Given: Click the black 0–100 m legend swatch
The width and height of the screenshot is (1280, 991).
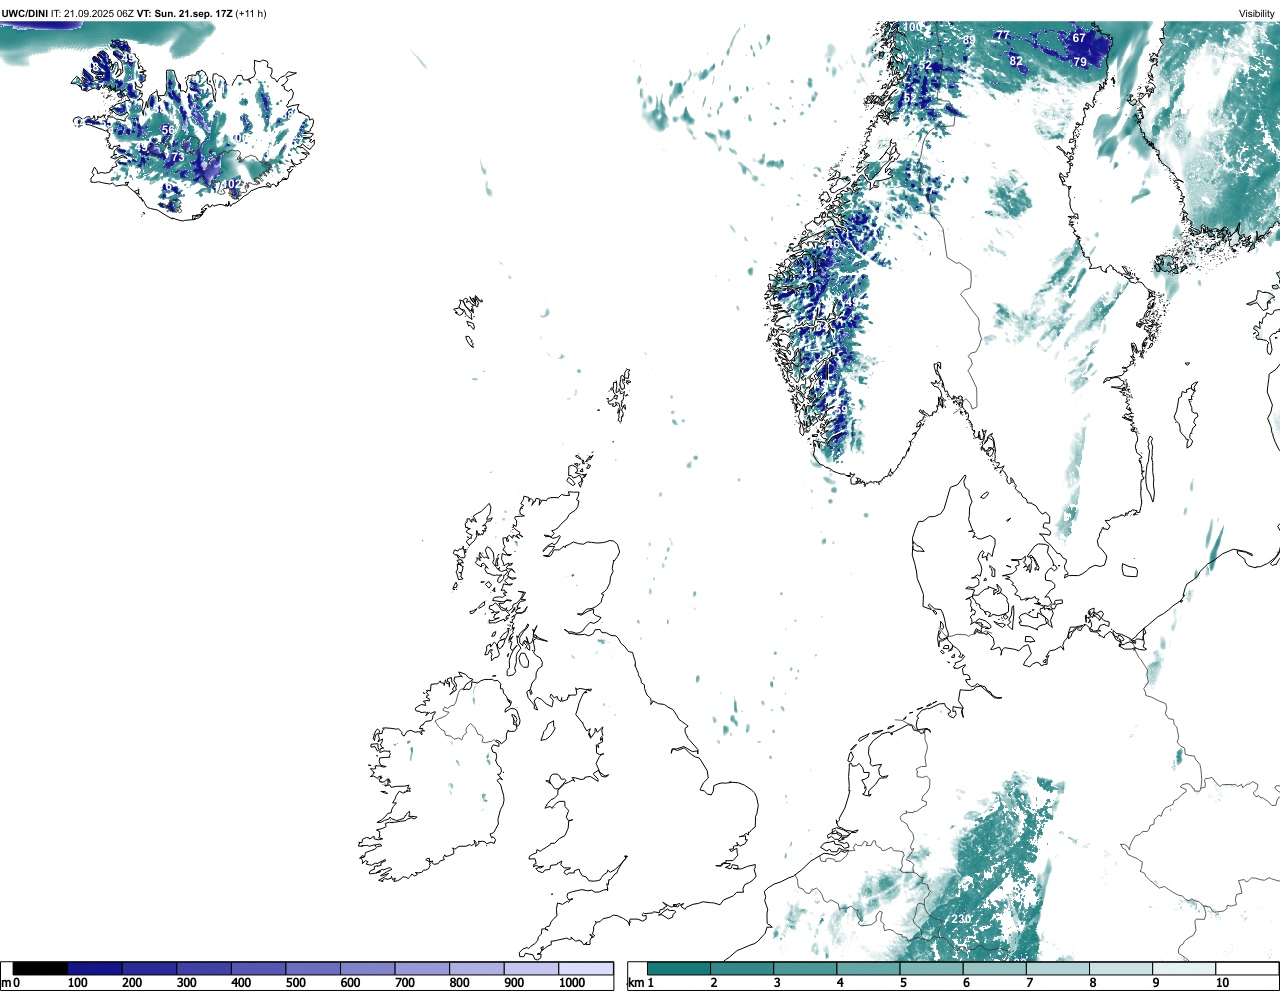Looking at the screenshot, I should click(41, 968).
